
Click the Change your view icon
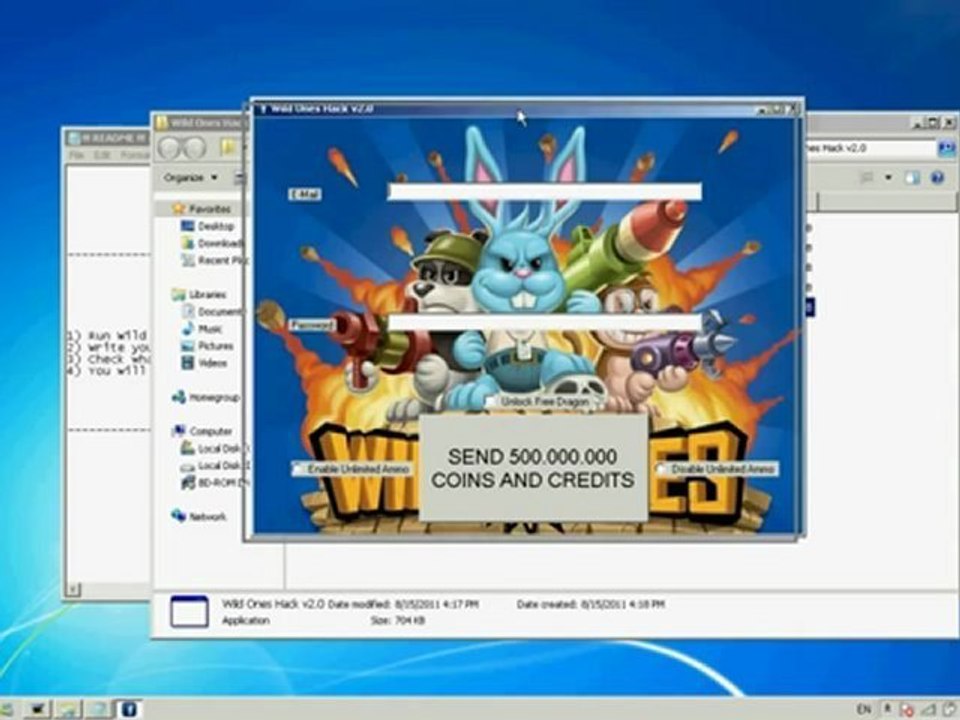coord(866,178)
